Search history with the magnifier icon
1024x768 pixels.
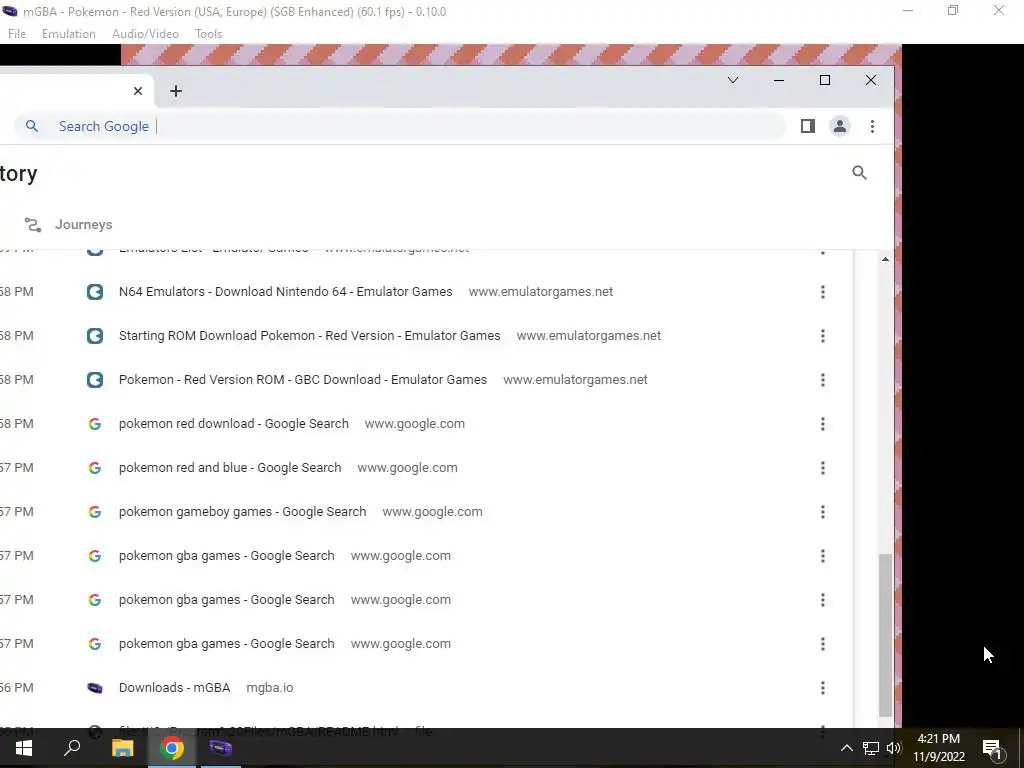pos(859,173)
